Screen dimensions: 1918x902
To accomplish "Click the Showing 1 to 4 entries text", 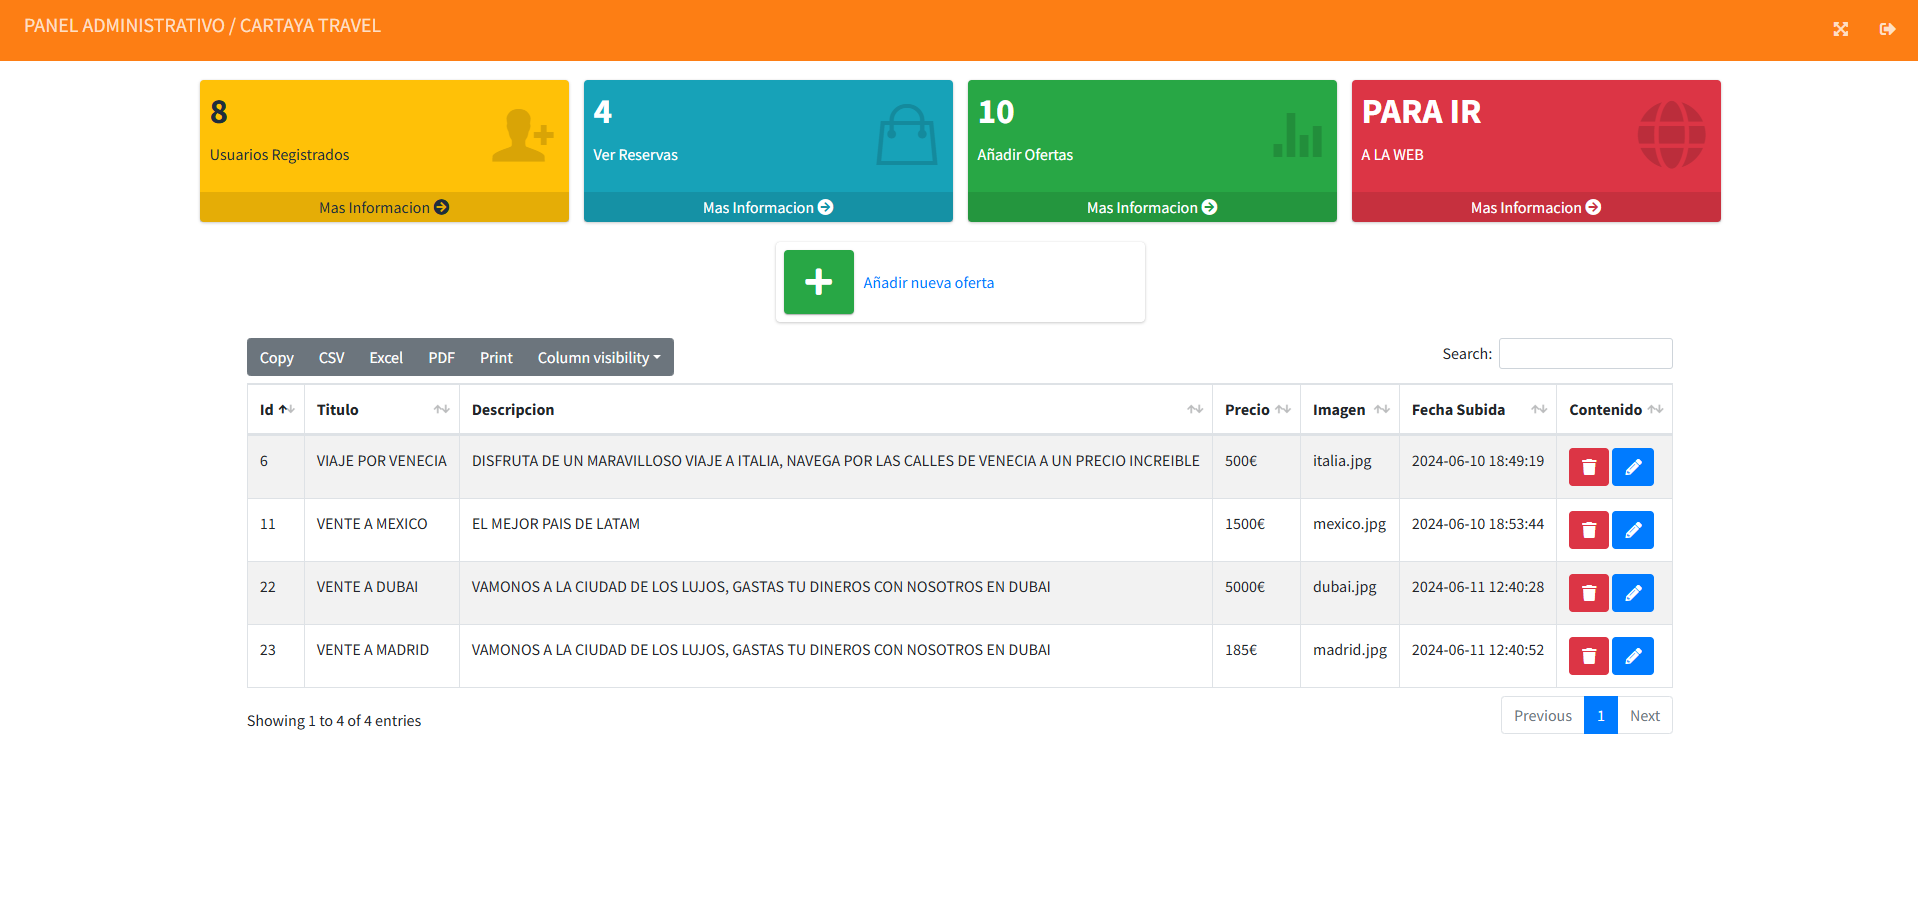I will (334, 721).
